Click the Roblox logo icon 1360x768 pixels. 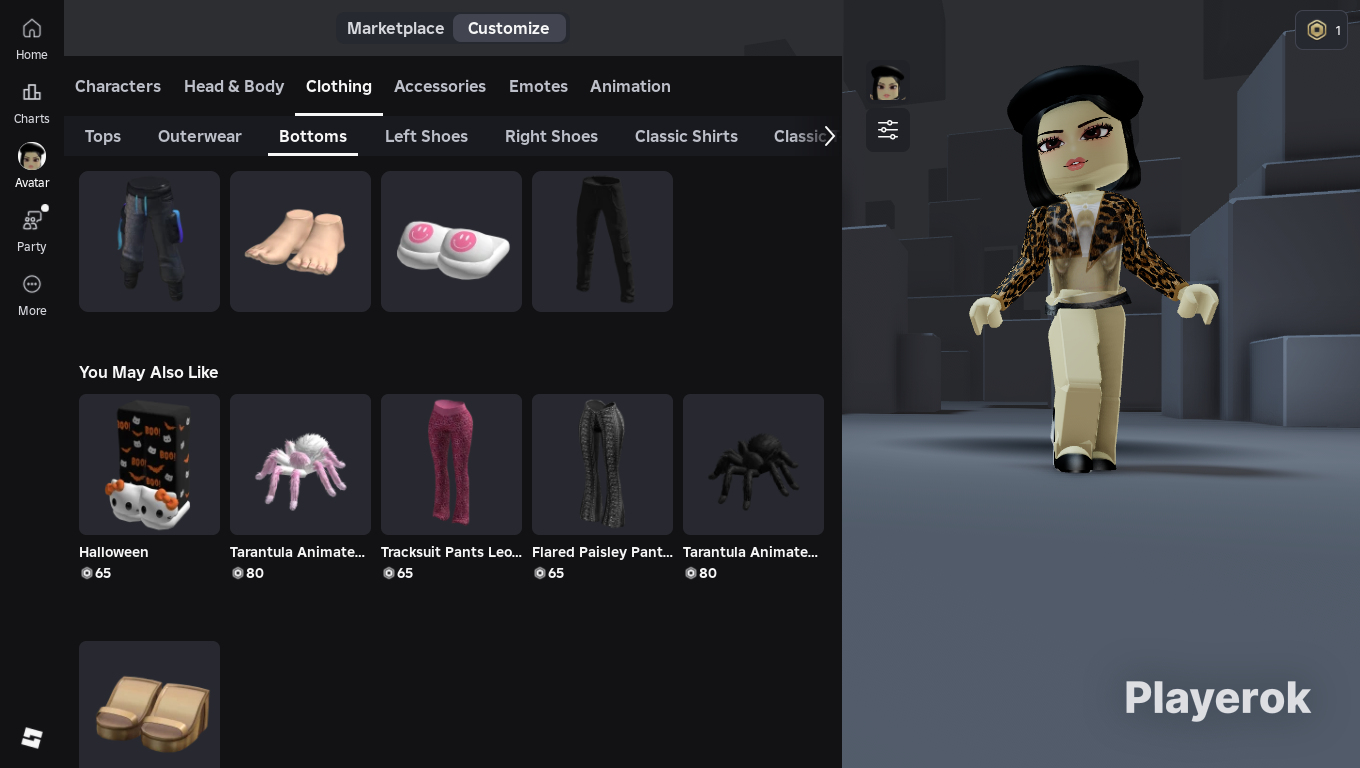point(32,738)
